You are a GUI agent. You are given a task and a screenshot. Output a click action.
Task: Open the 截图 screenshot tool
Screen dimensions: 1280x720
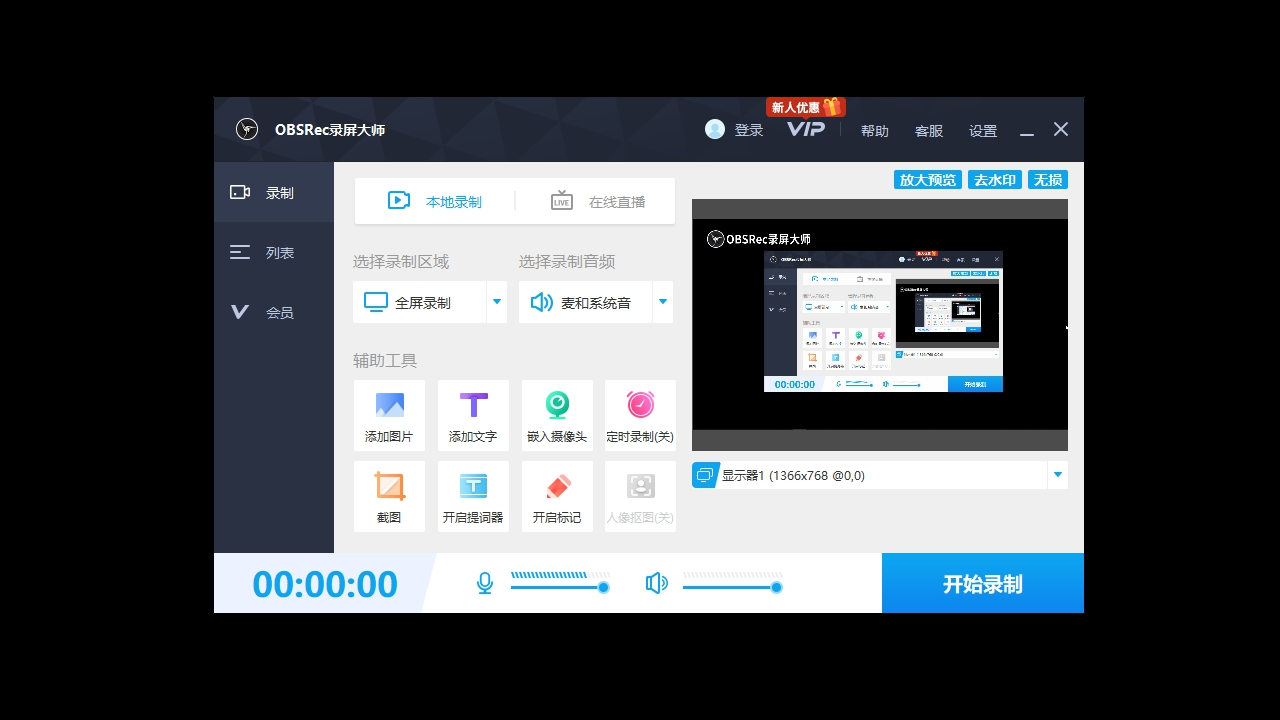[389, 495]
